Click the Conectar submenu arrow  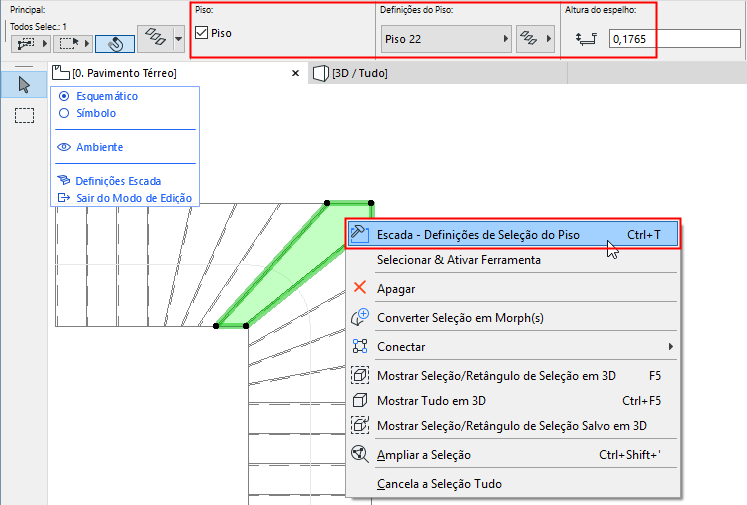[671, 347]
